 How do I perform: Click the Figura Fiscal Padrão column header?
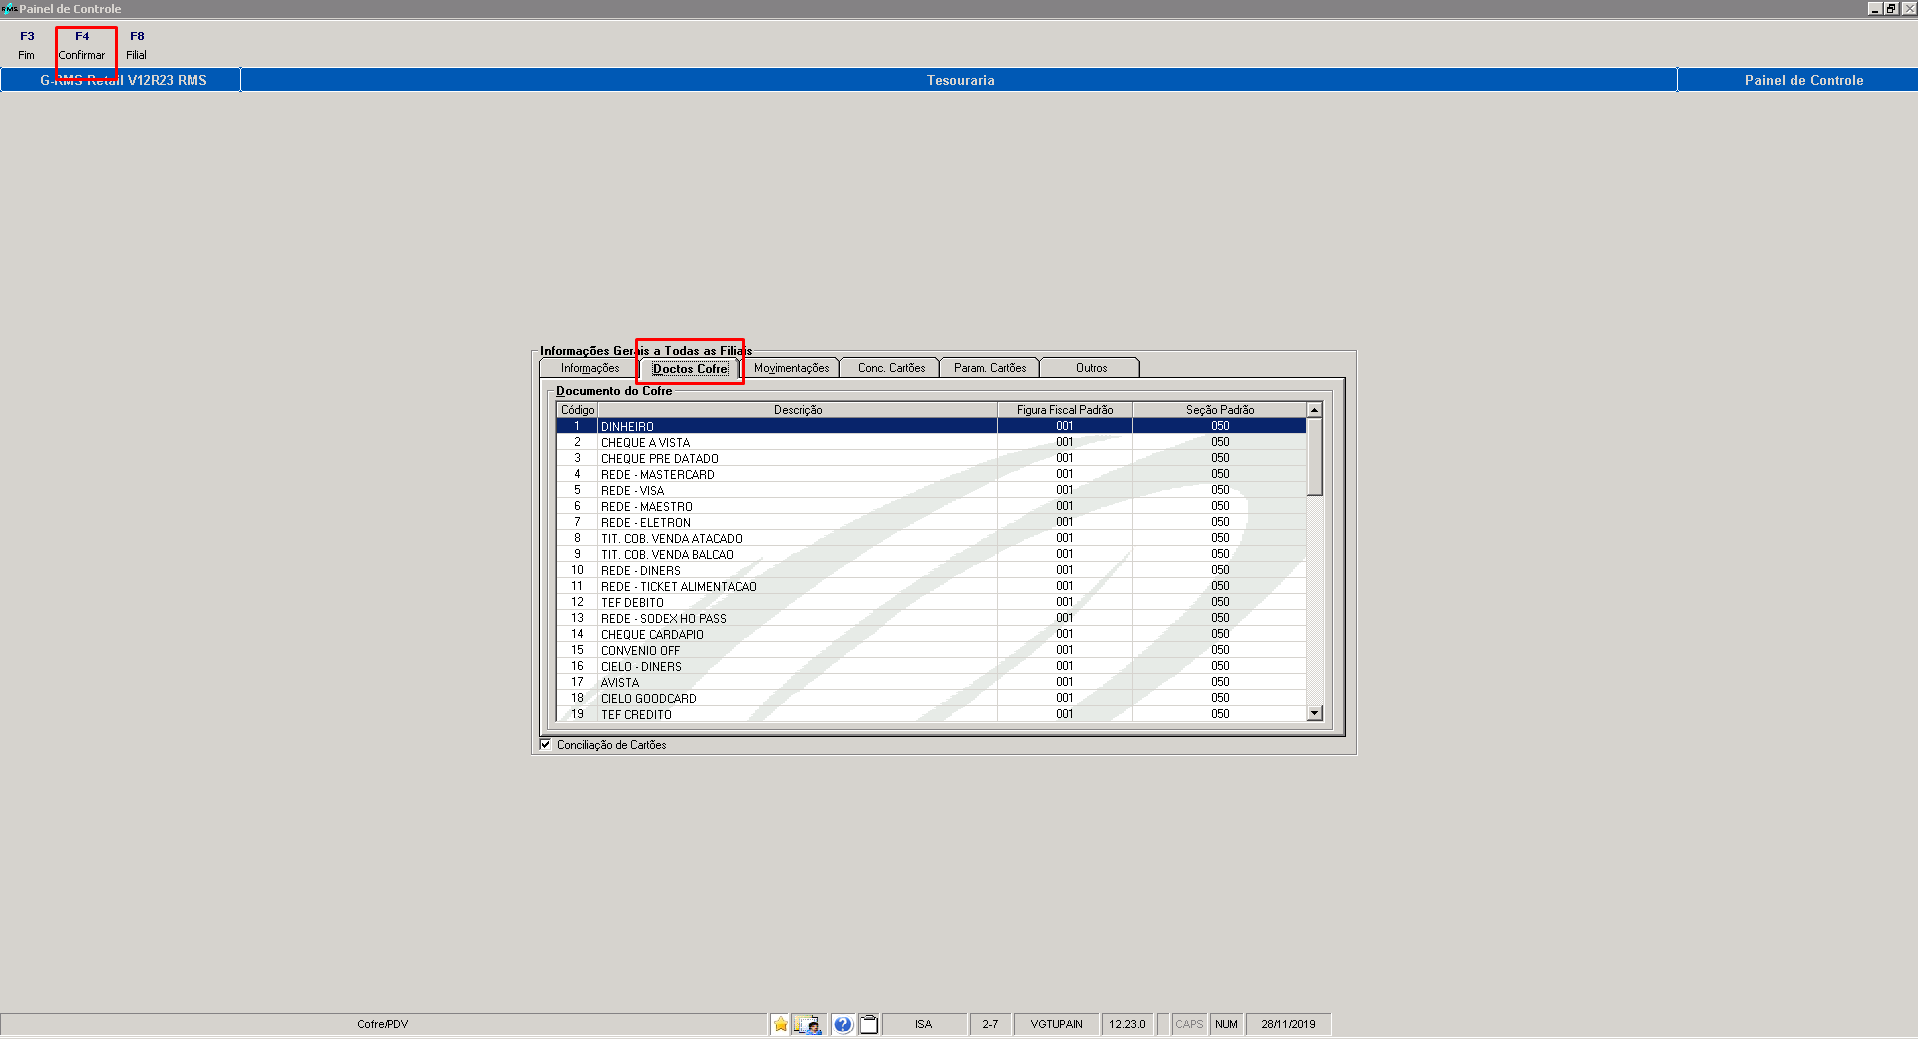coord(1065,410)
